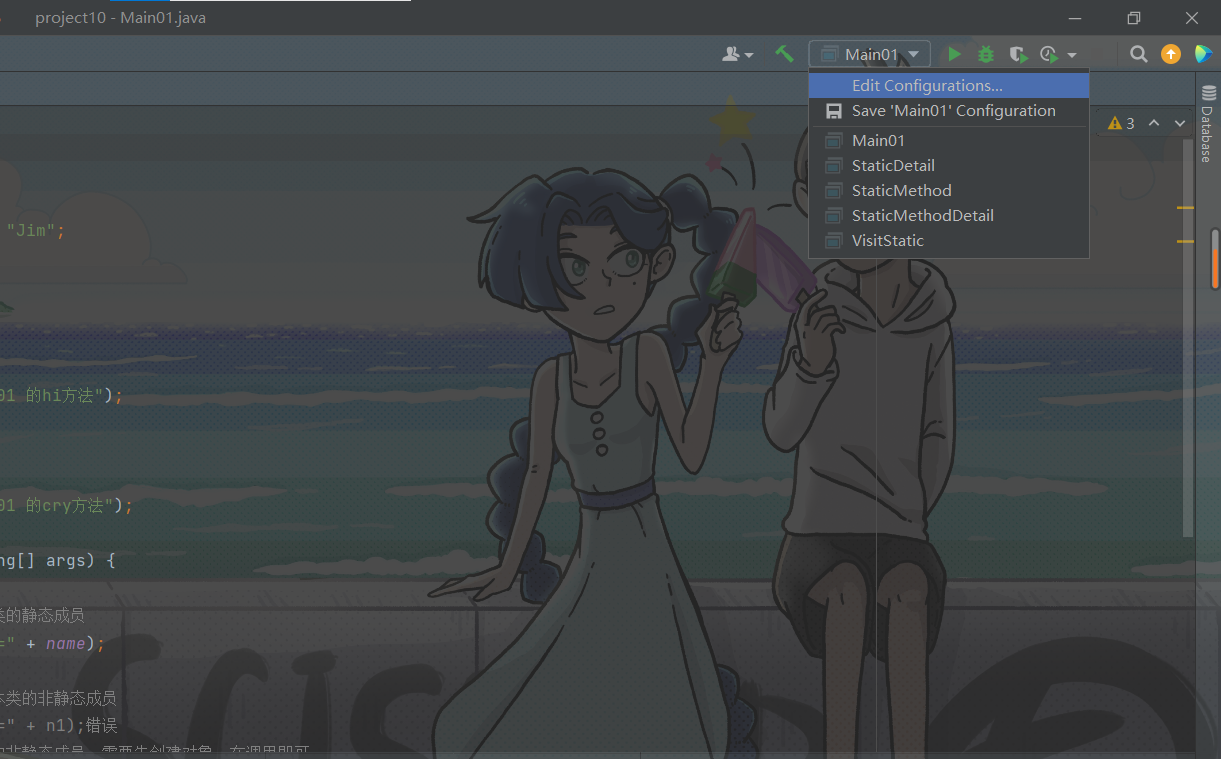Click the name variable in code
The width and height of the screenshot is (1221, 759).
[65, 643]
